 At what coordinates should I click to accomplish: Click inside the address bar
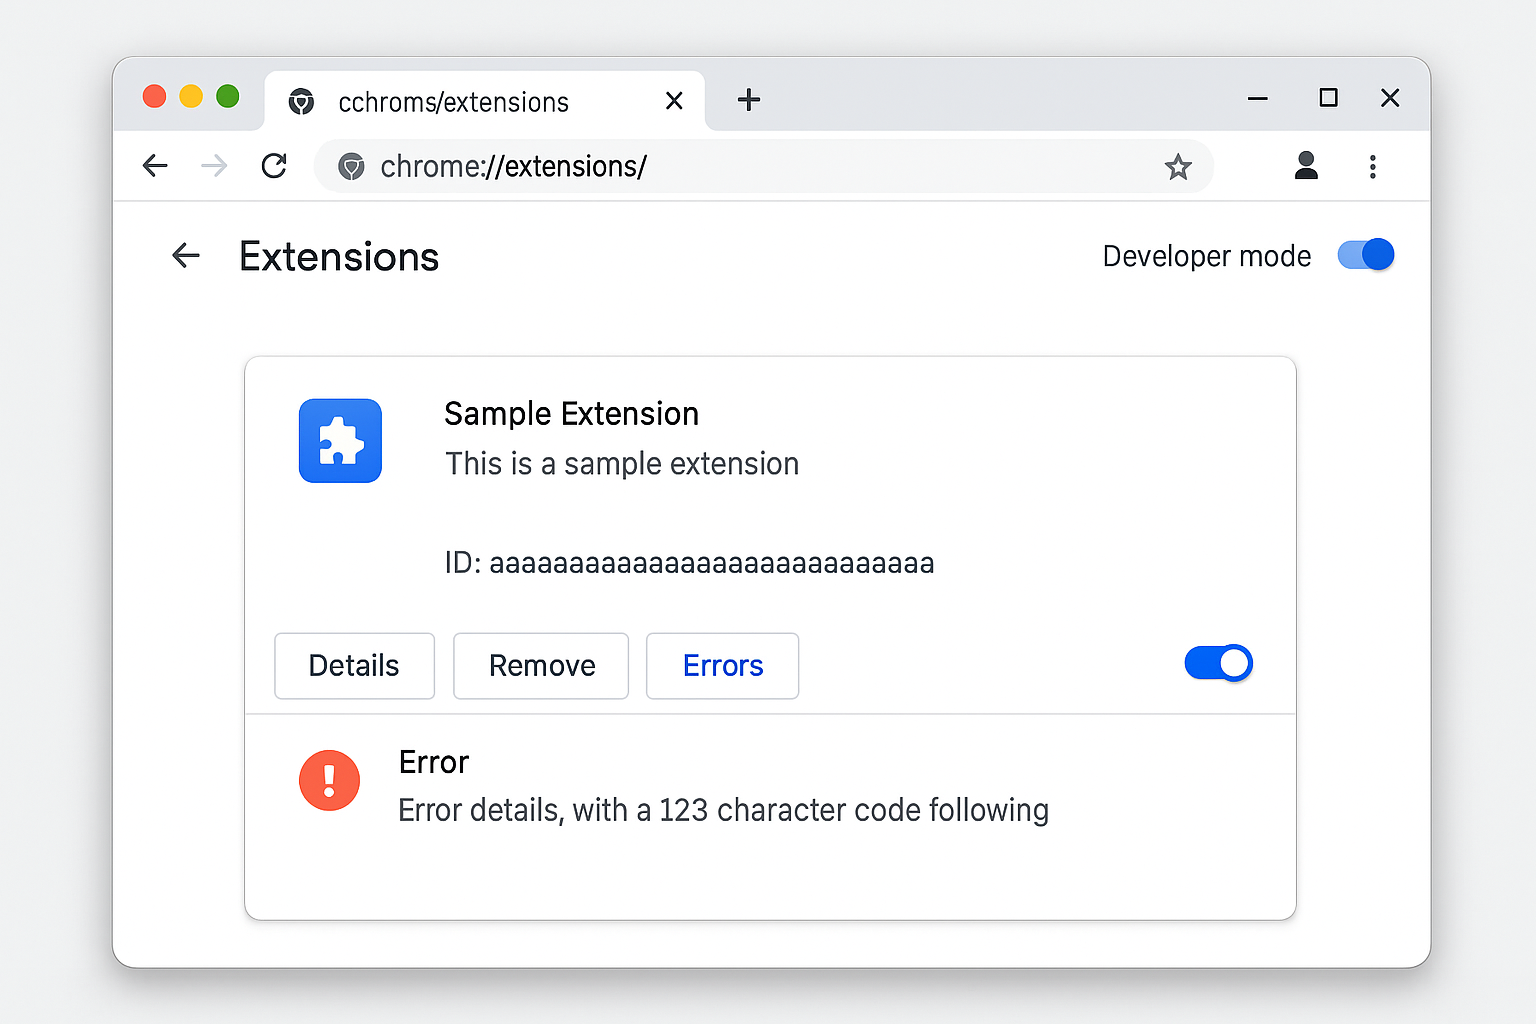point(700,167)
